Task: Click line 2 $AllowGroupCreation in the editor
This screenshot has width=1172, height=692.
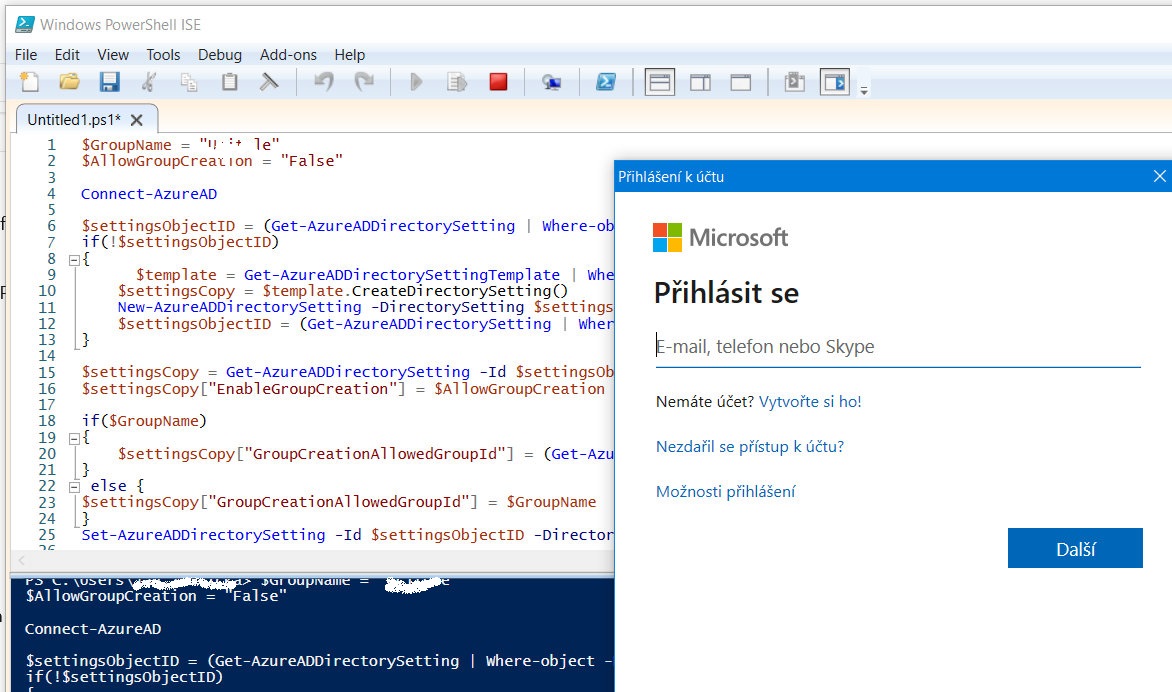Action: tap(212, 161)
